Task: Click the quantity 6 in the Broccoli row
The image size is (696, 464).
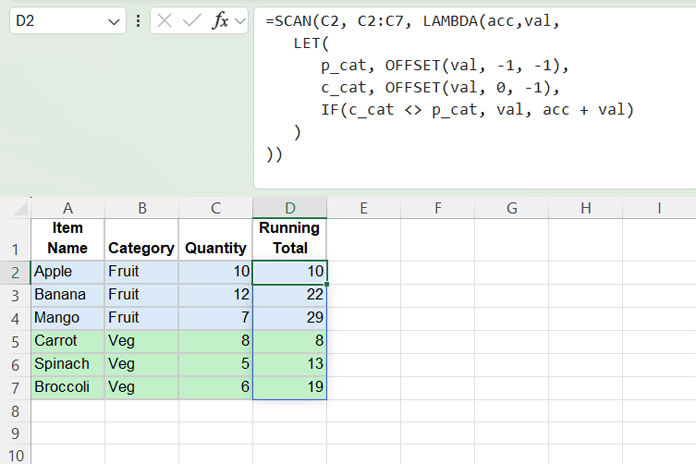Action: [216, 387]
